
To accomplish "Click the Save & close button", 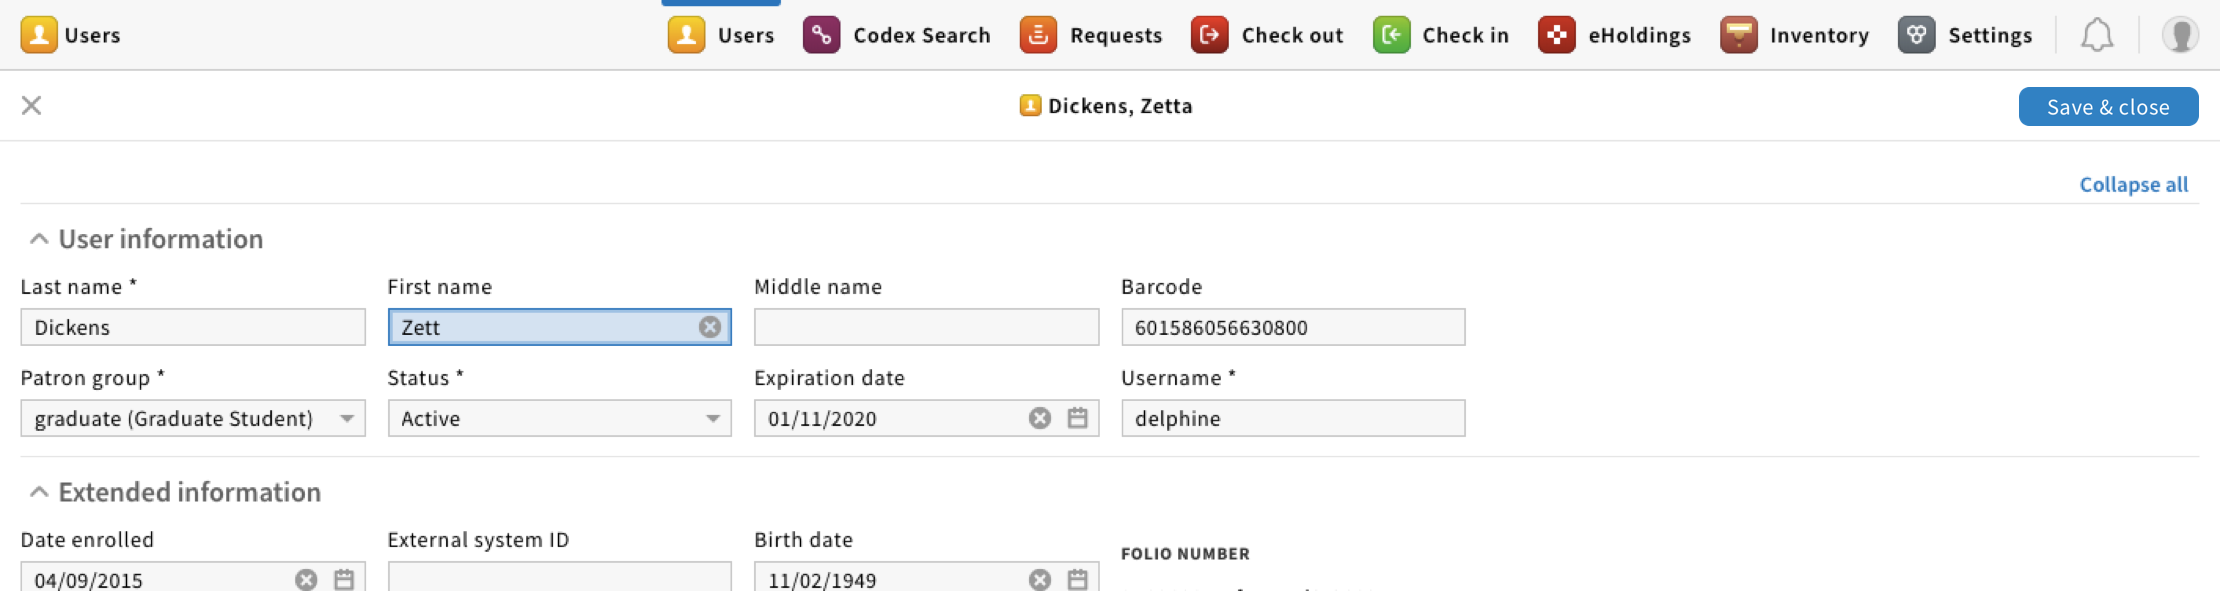I will pos(2107,107).
